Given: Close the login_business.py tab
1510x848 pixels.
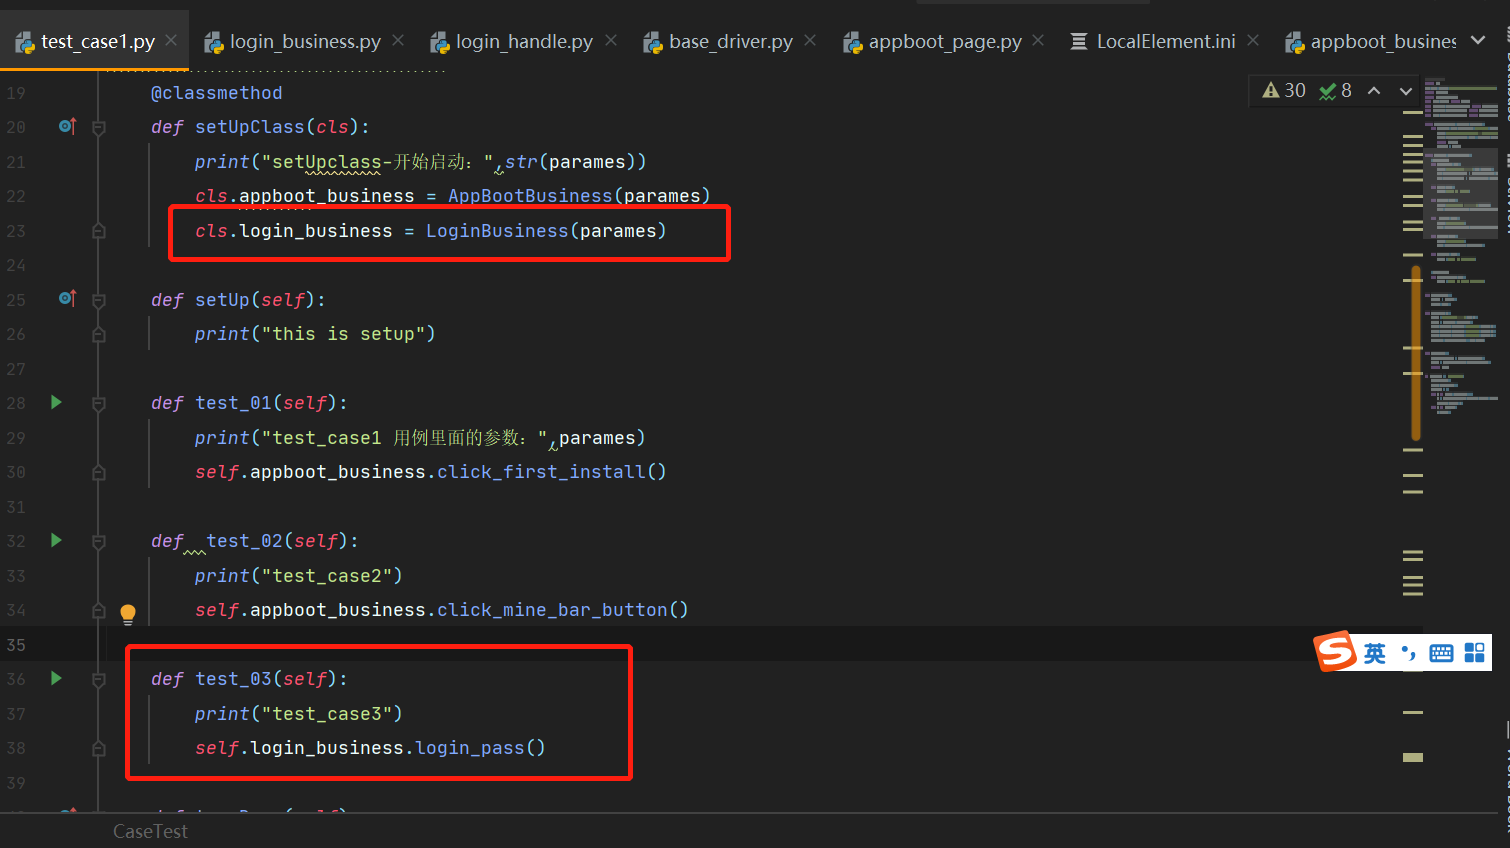Looking at the screenshot, I should coord(398,40).
